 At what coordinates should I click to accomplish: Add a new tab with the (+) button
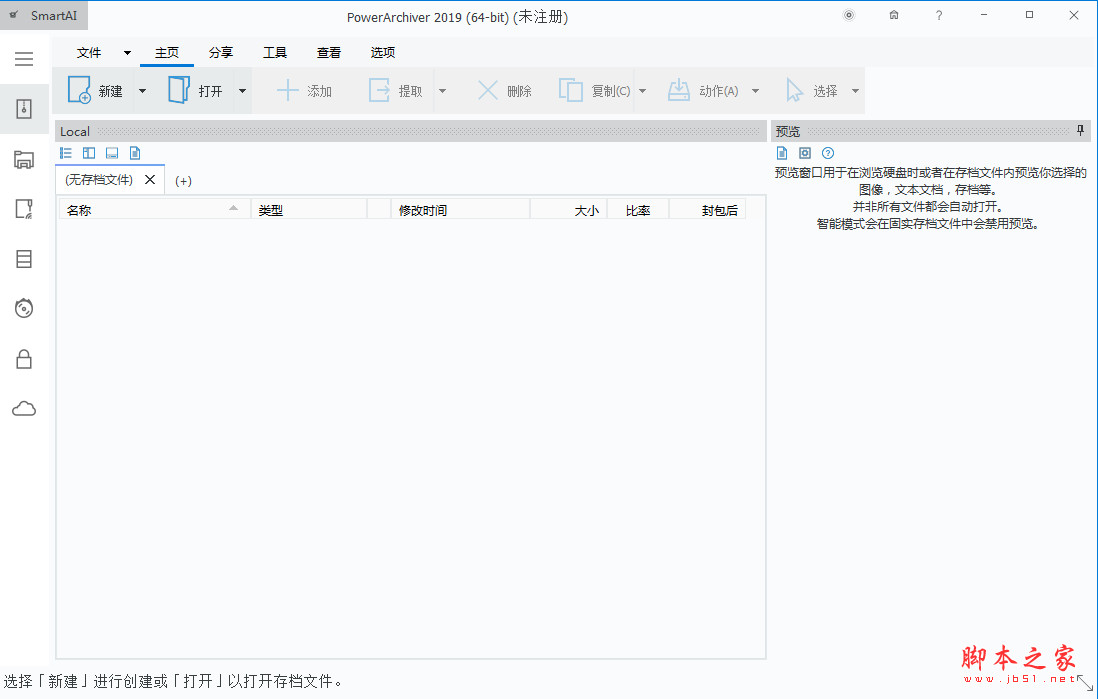pyautogui.click(x=183, y=181)
